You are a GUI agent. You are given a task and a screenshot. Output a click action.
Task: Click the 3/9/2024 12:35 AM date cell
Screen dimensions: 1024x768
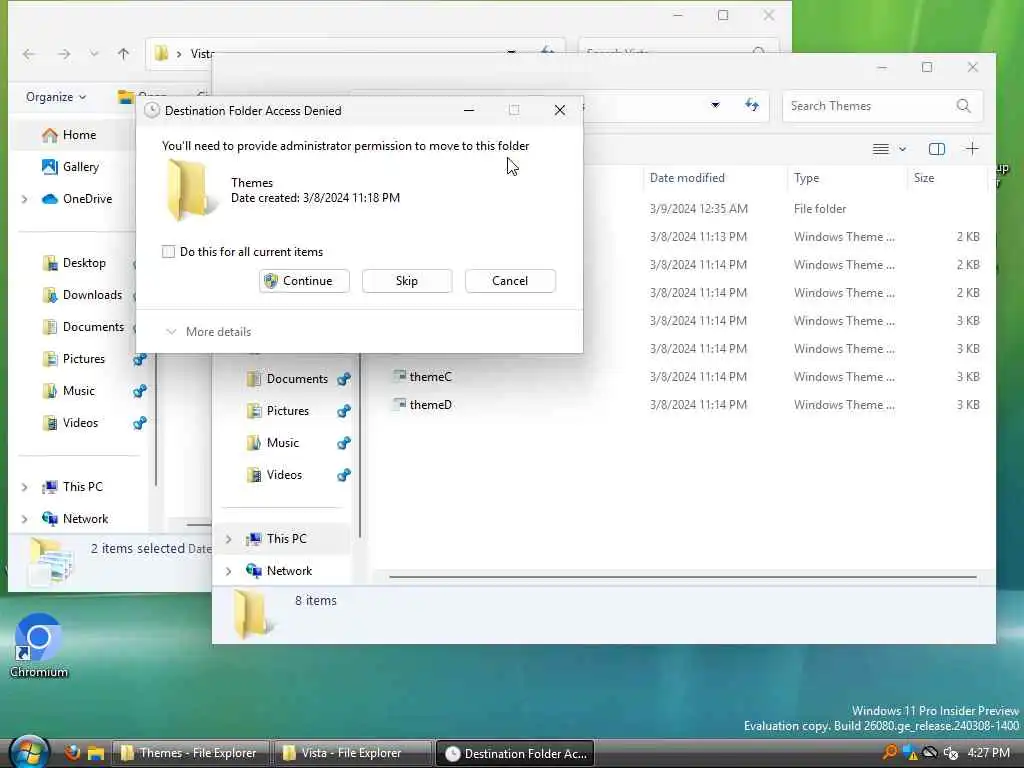point(698,209)
